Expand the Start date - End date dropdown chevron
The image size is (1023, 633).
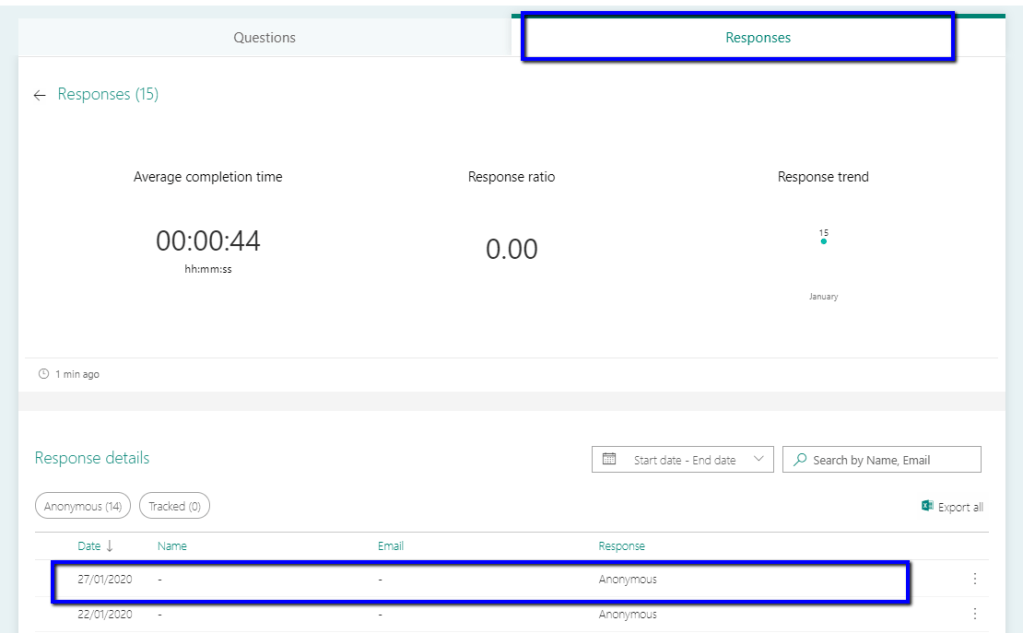757,460
